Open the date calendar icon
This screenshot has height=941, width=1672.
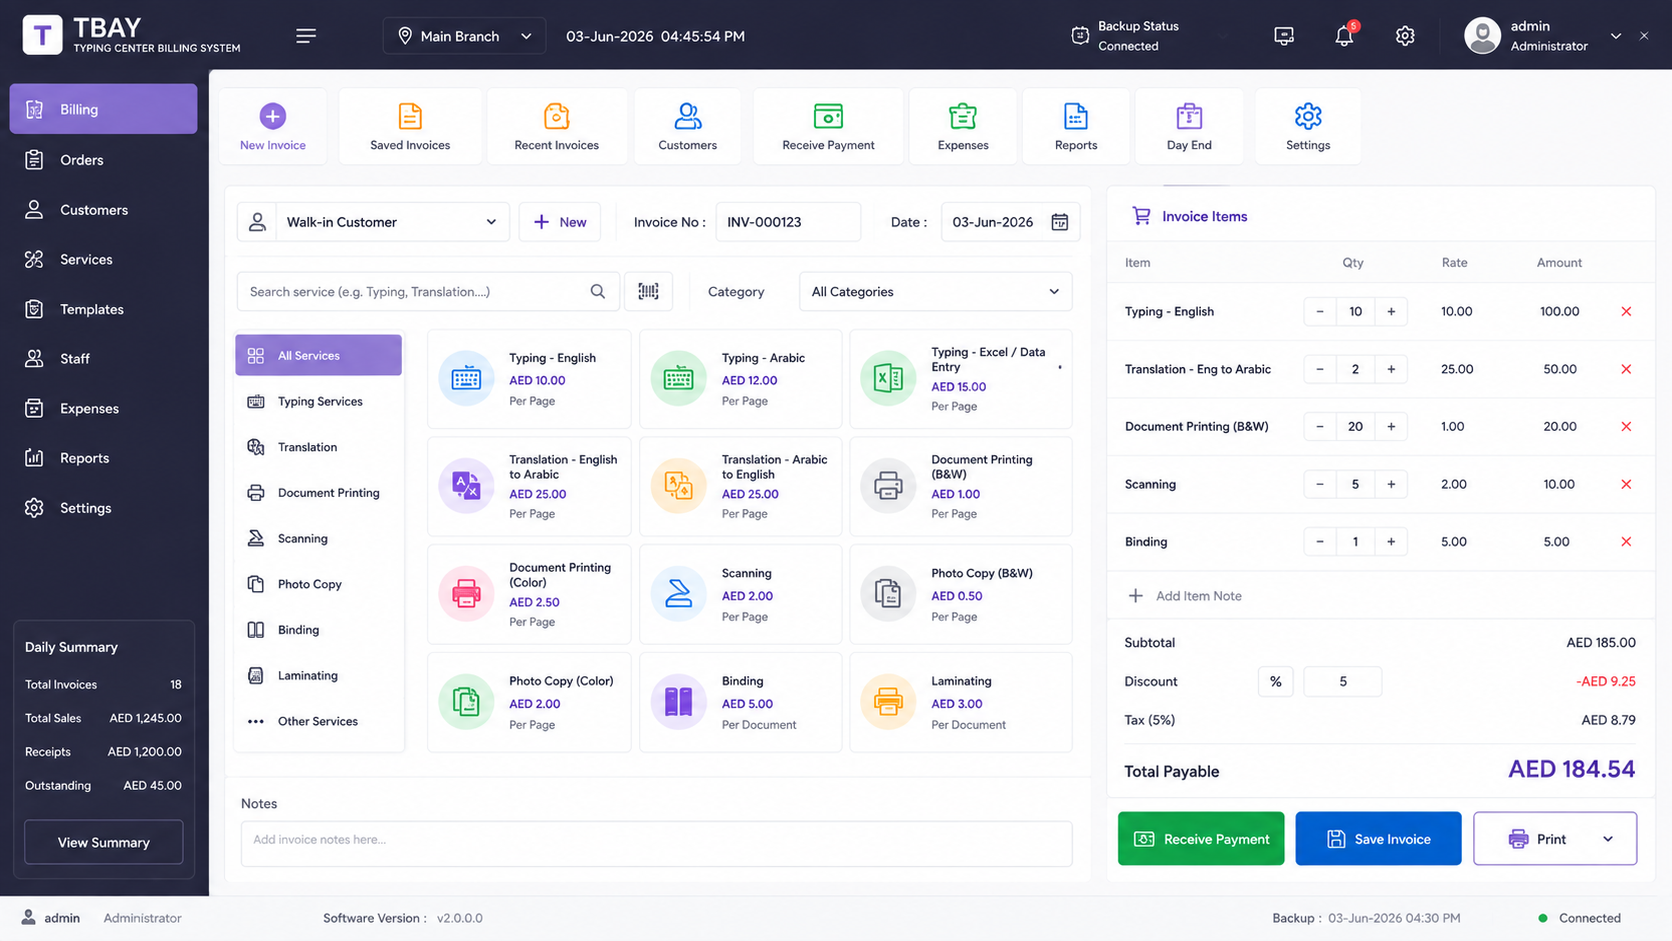pyautogui.click(x=1060, y=222)
